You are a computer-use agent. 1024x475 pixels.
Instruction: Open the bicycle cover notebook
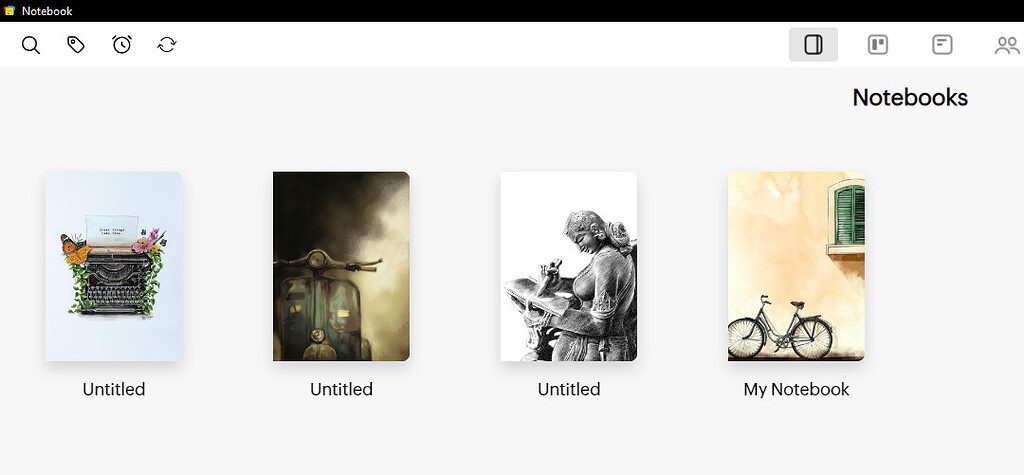click(796, 267)
